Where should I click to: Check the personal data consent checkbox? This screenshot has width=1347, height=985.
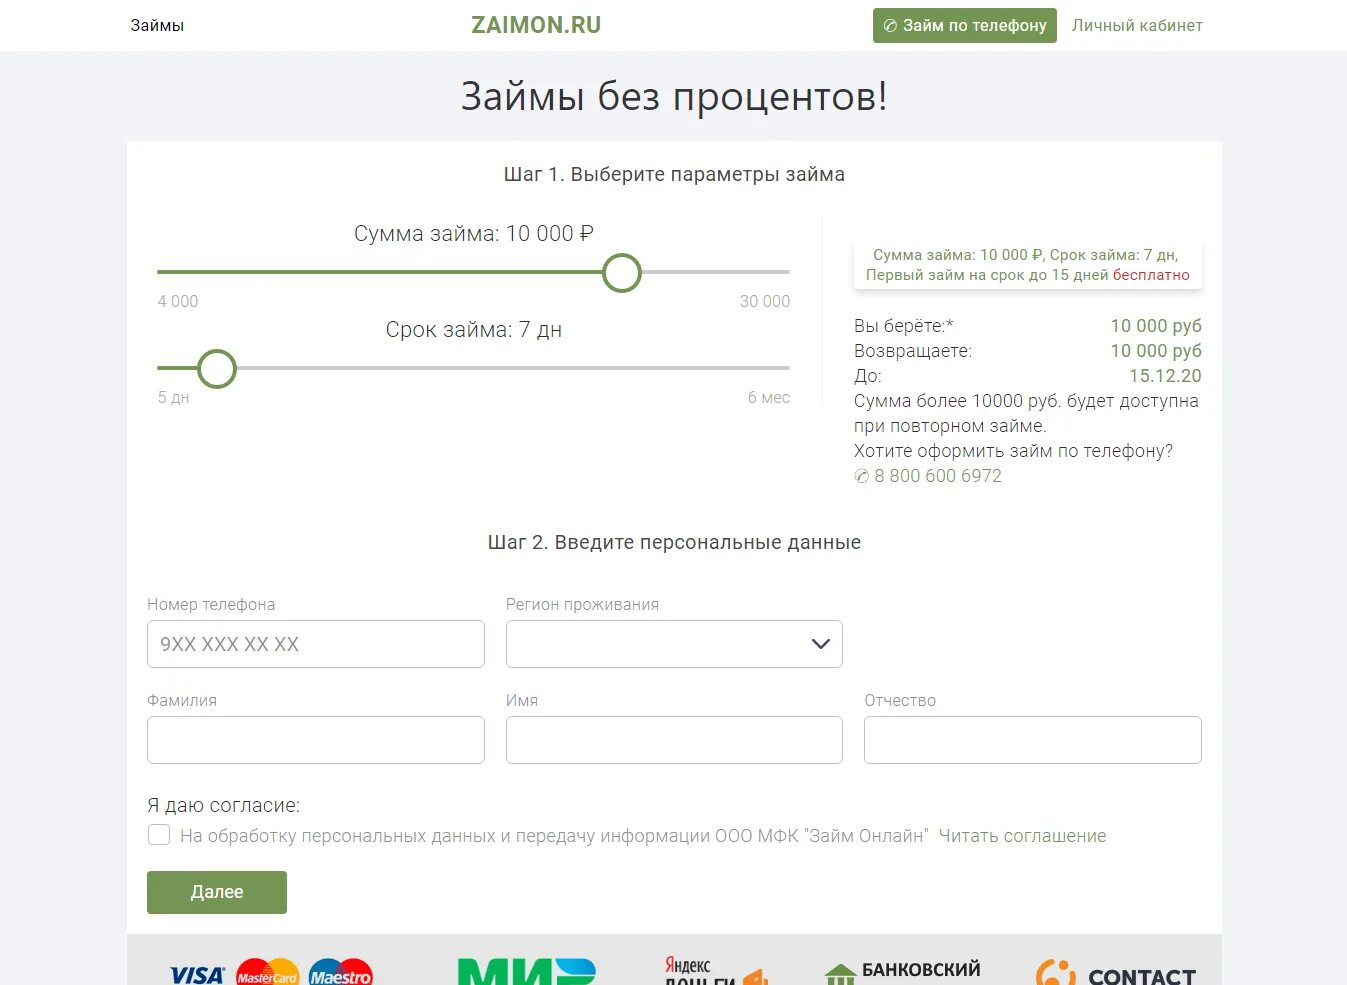(x=159, y=835)
